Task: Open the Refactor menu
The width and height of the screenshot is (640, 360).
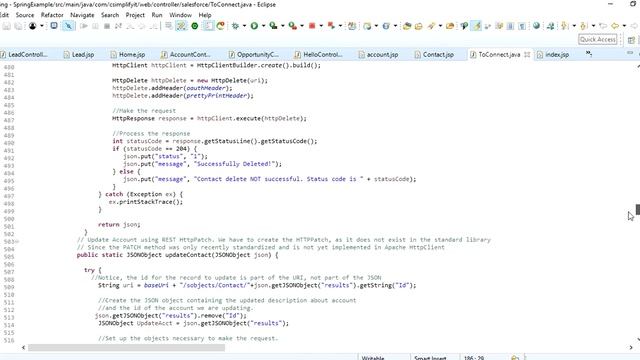Action: [52, 15]
